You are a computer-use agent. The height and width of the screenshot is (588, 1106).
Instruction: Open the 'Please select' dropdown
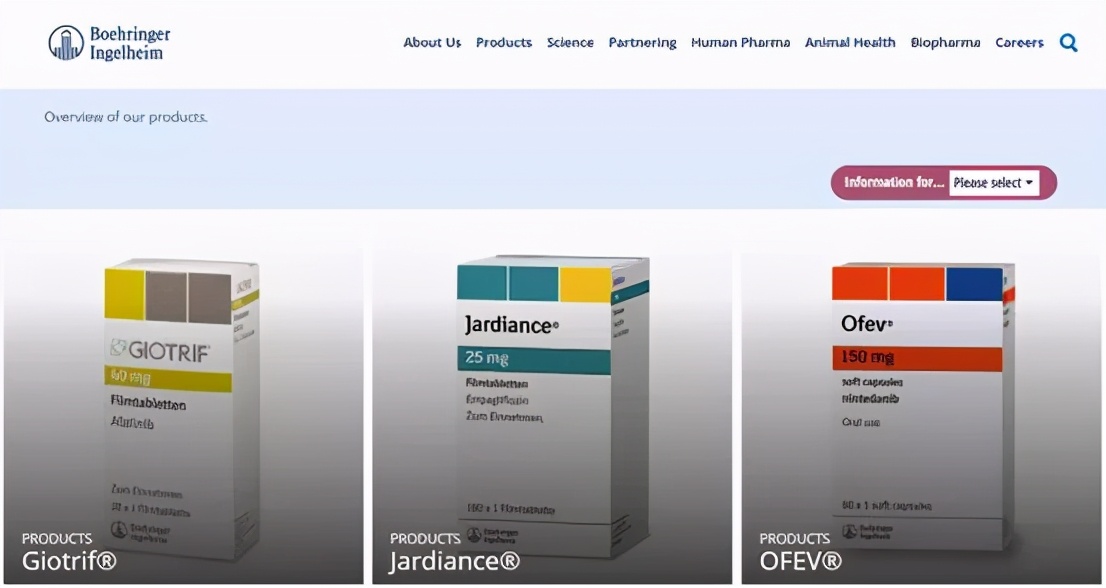[x=994, y=183]
